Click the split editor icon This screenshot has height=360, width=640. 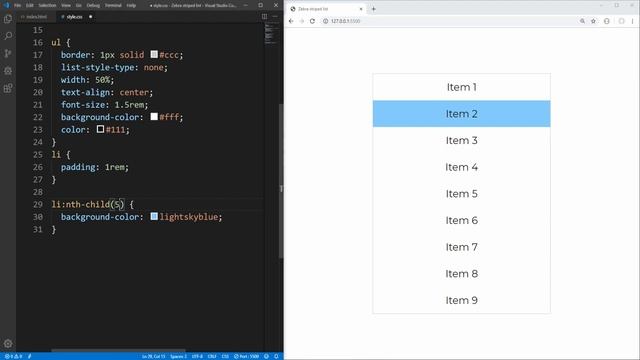pos(264,17)
